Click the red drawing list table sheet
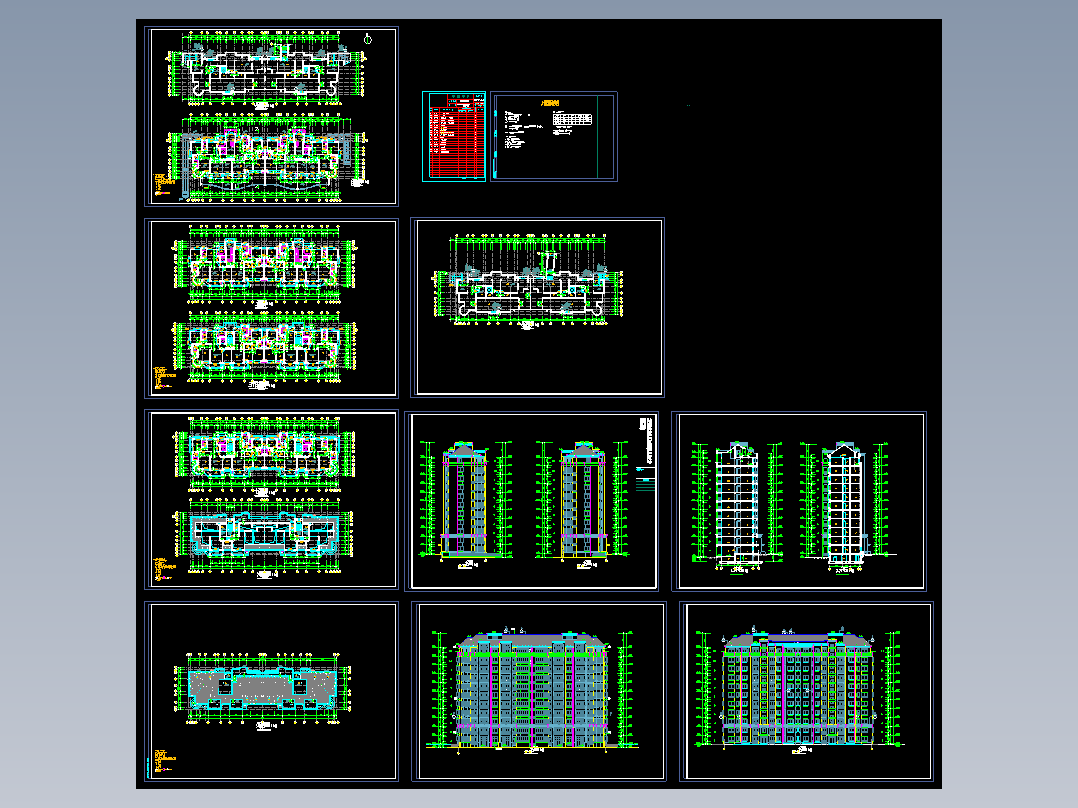Image resolution: width=1078 pixels, height=808 pixels. pyautogui.click(x=454, y=137)
